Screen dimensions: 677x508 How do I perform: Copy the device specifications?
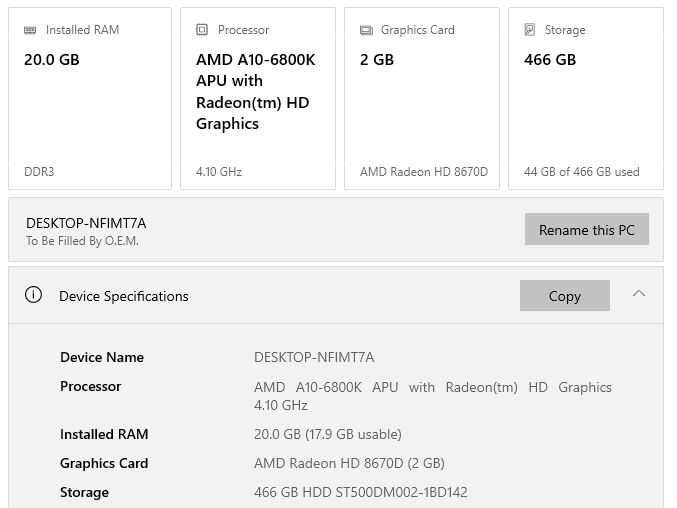(x=564, y=296)
